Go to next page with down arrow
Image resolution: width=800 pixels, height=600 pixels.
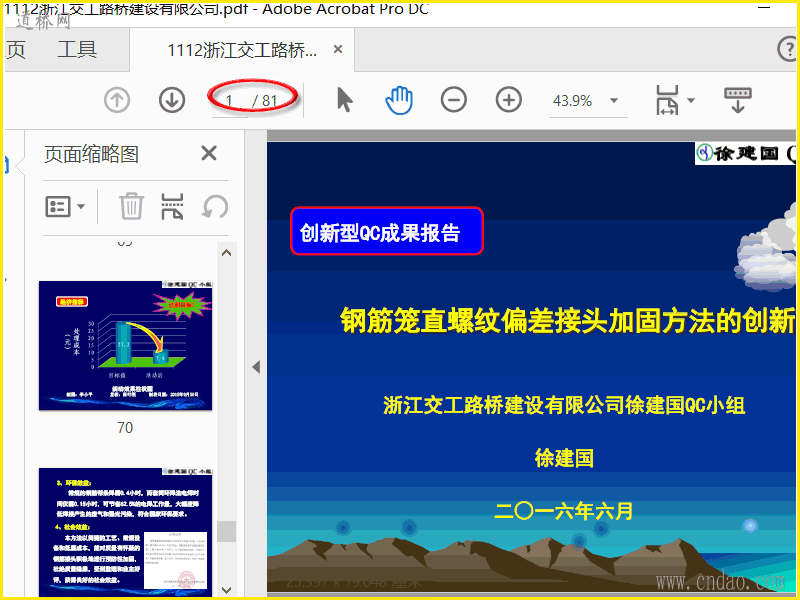point(172,100)
